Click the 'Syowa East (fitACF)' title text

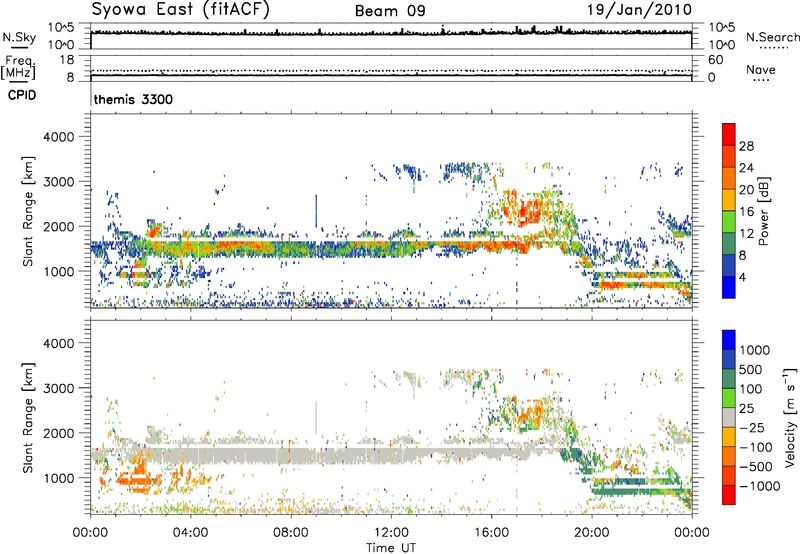coord(180,9)
